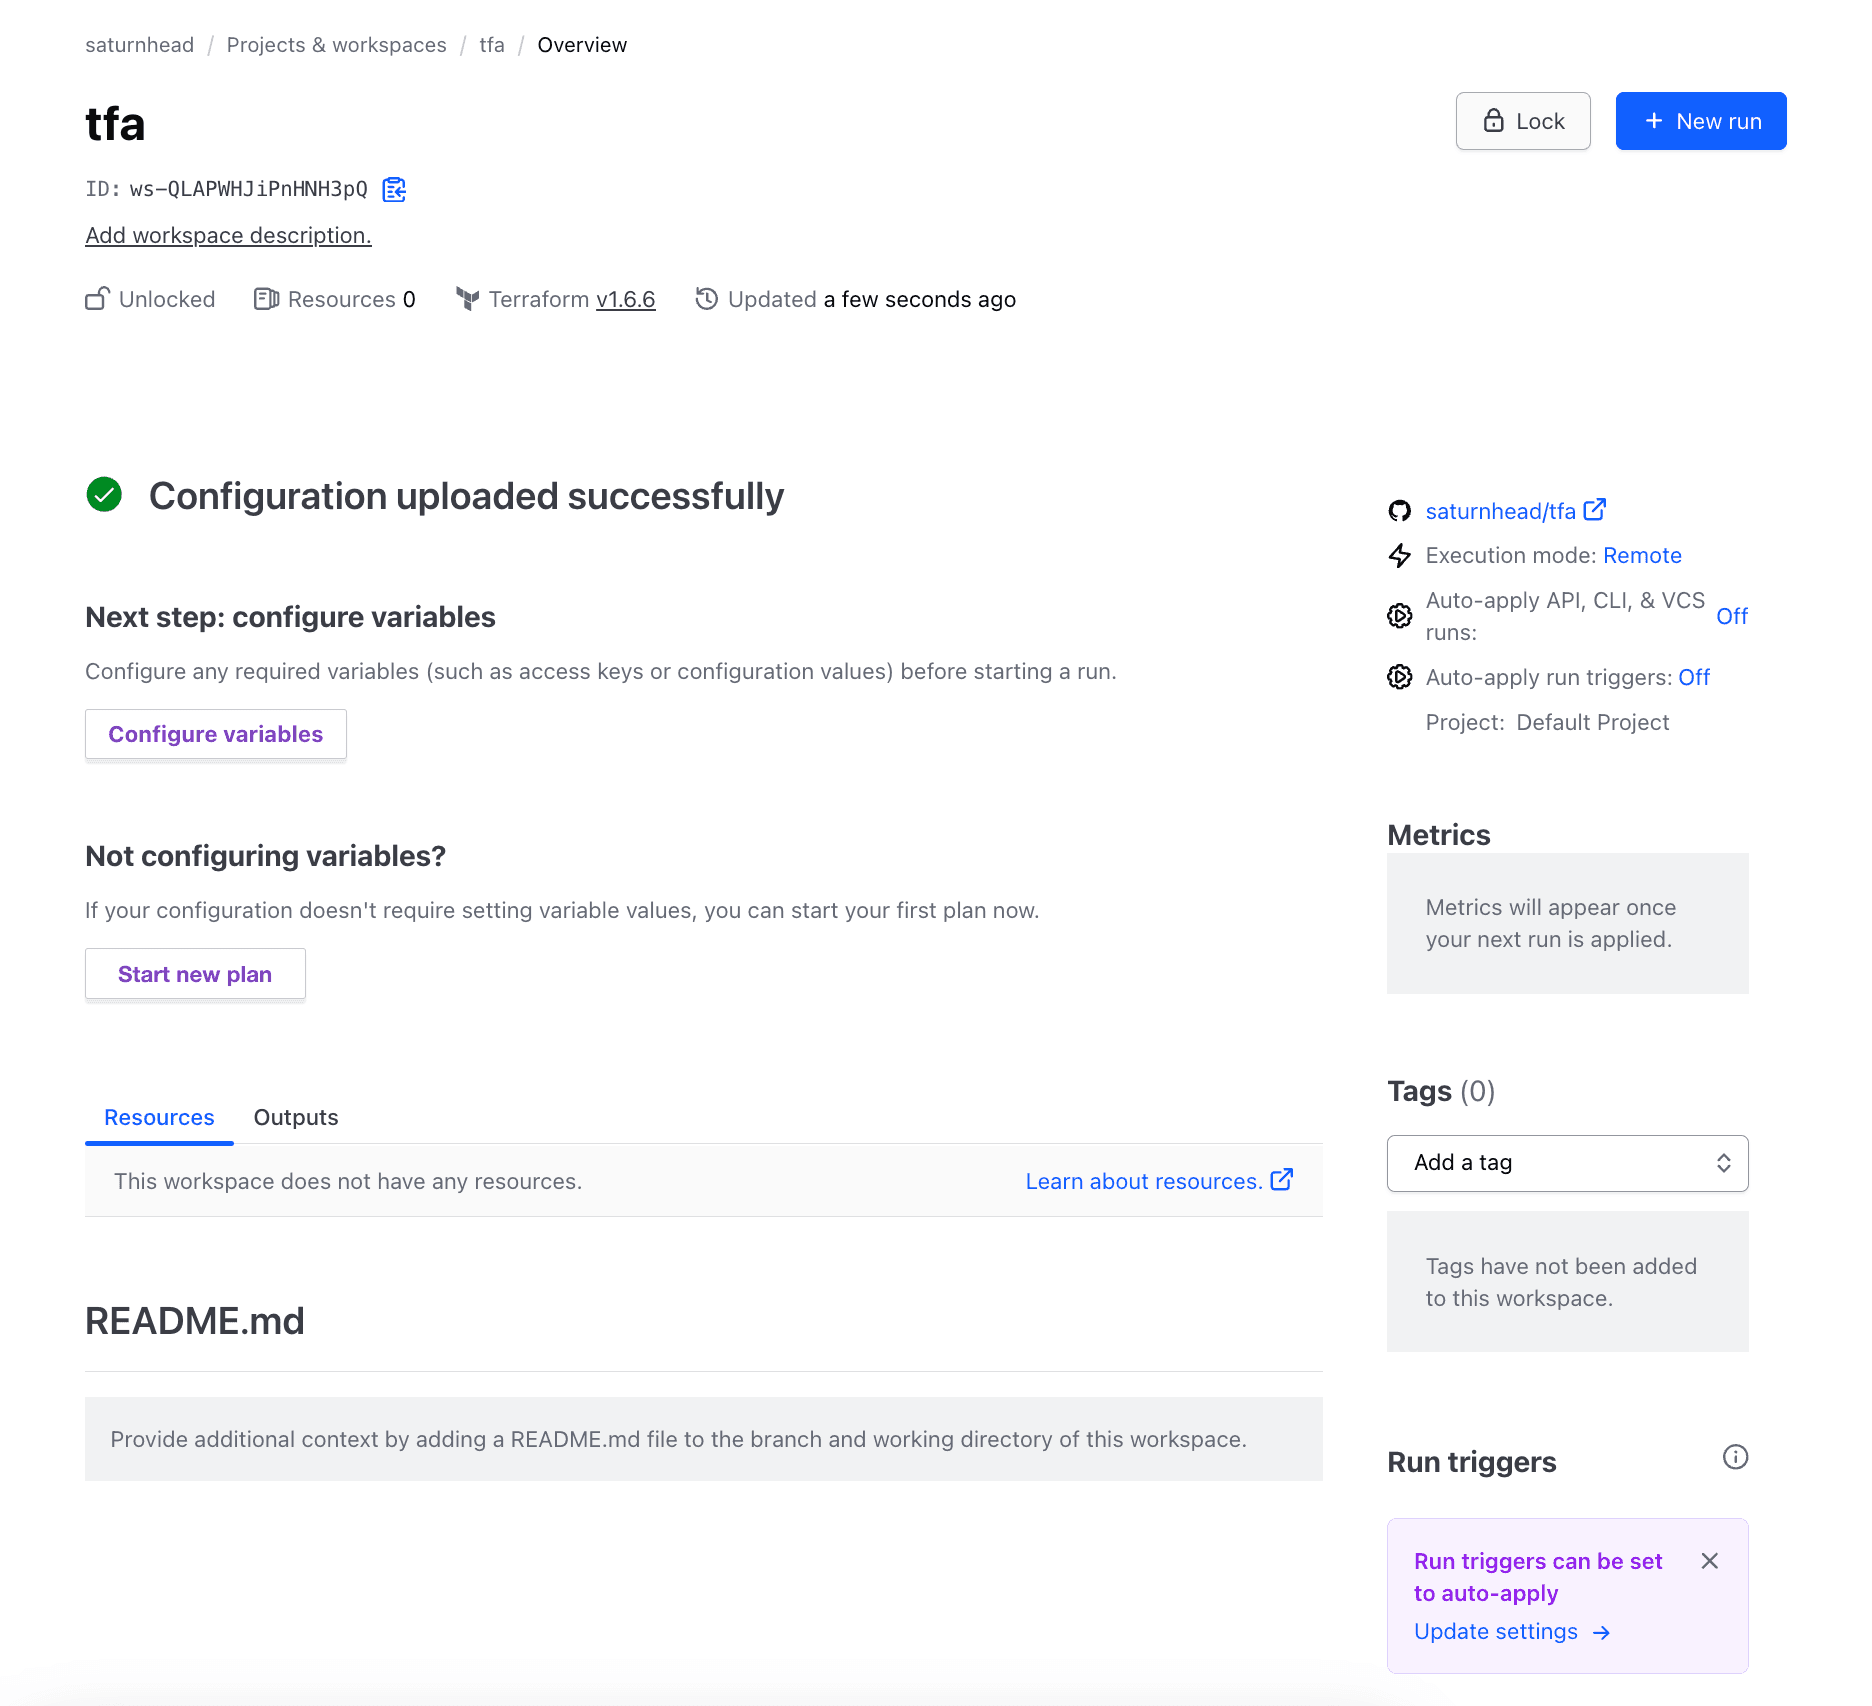
Task: Go to saturnhead breadcrumb
Action: click(139, 45)
